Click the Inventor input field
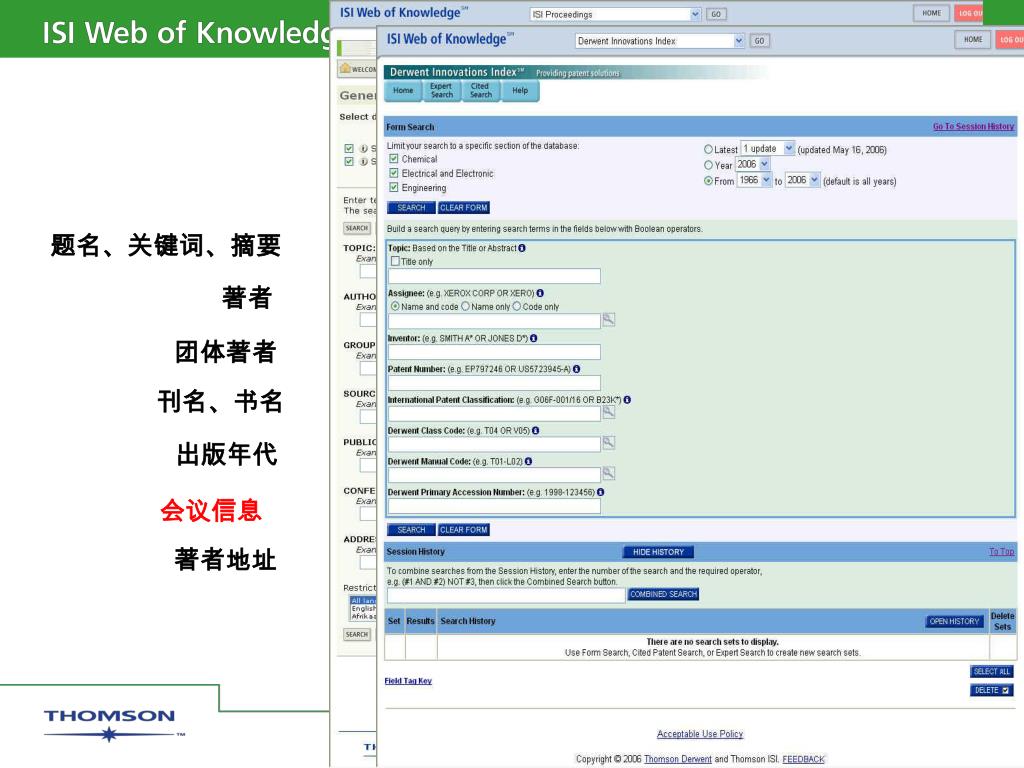 click(x=494, y=352)
